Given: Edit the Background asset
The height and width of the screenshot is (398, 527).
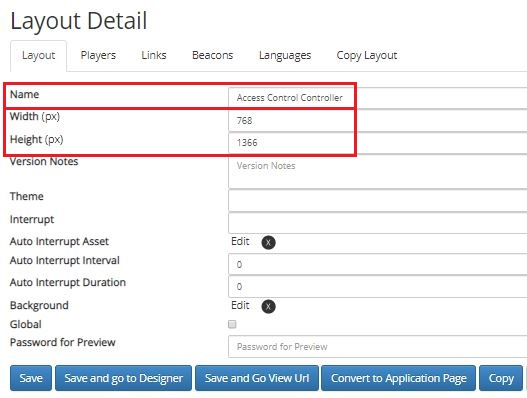Looking at the screenshot, I should point(240,305).
